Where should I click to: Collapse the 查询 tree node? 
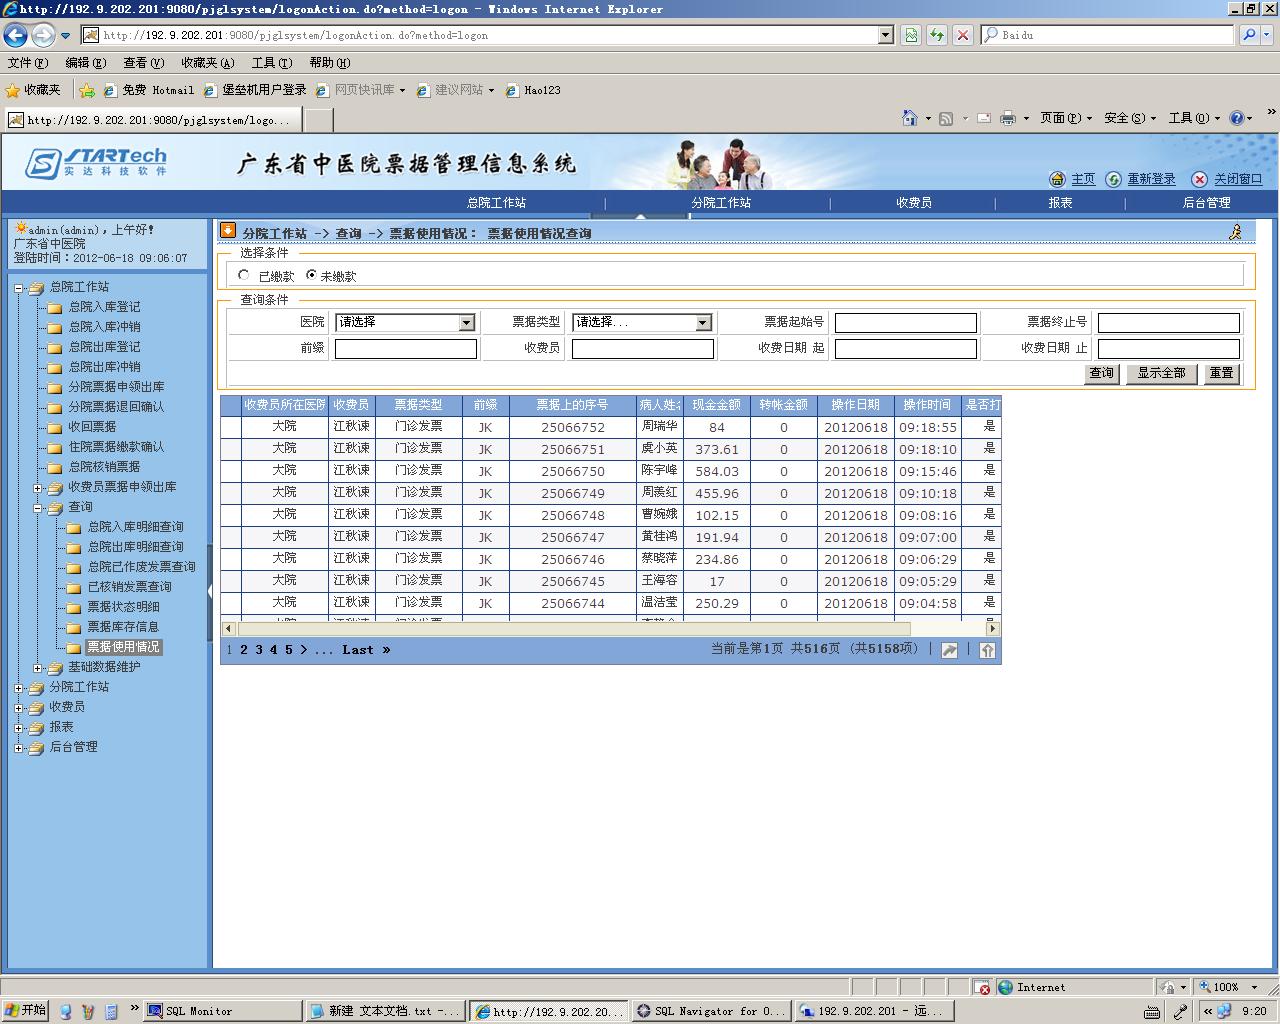tap(37, 508)
